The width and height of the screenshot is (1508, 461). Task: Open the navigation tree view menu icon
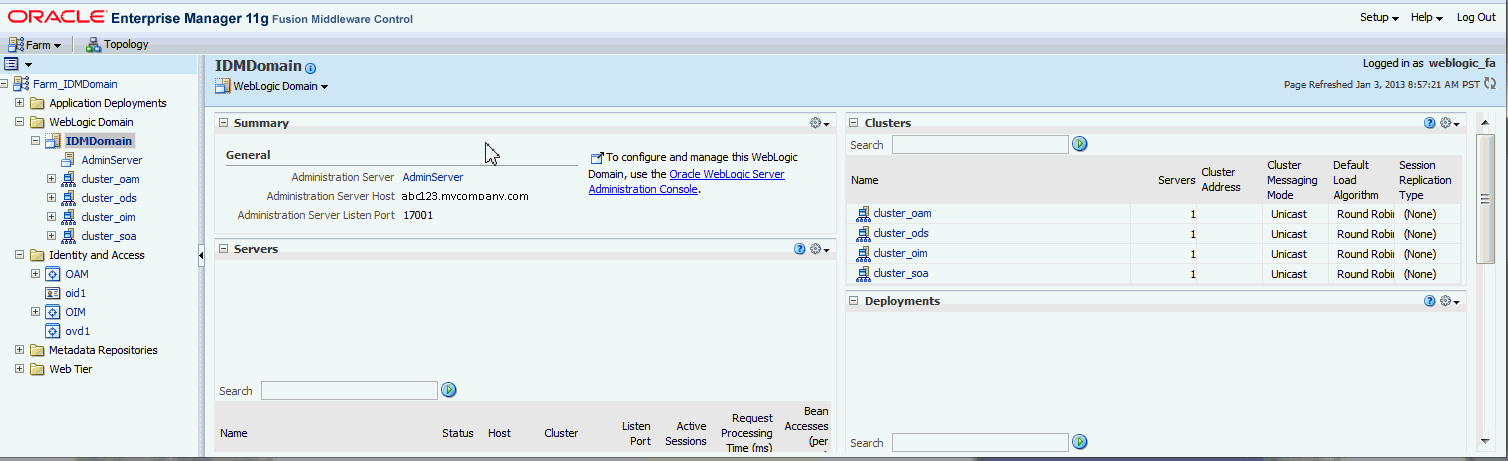[17, 63]
